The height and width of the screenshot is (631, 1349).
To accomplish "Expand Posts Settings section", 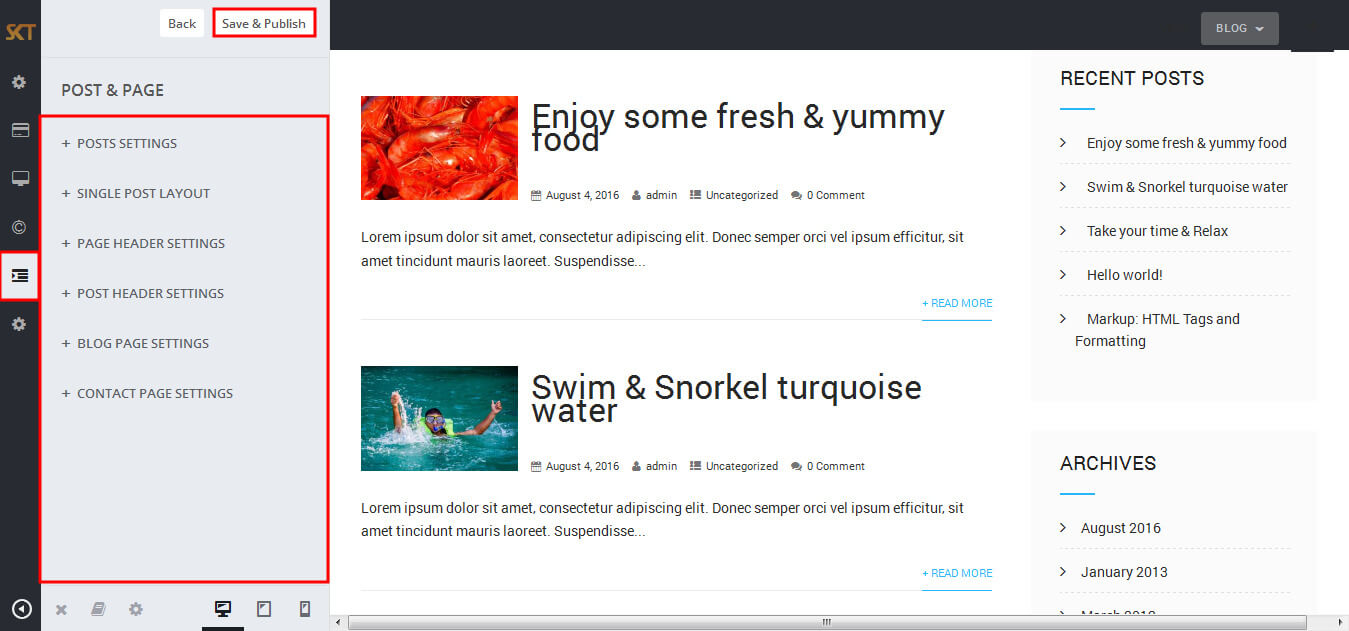I will coord(119,143).
